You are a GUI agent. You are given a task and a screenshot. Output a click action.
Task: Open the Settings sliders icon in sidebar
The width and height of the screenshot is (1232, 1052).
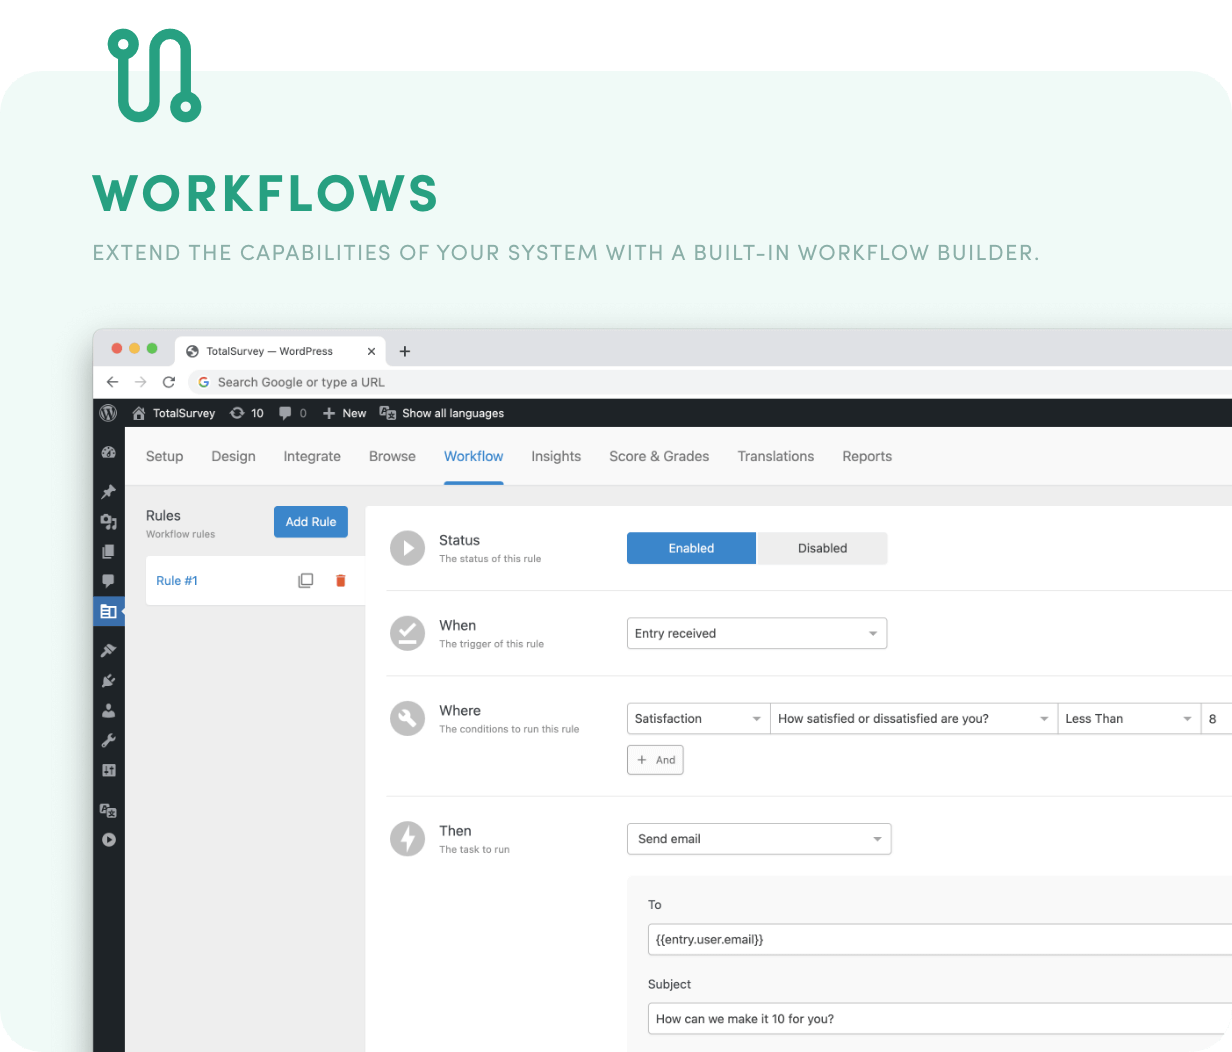[x=109, y=771]
